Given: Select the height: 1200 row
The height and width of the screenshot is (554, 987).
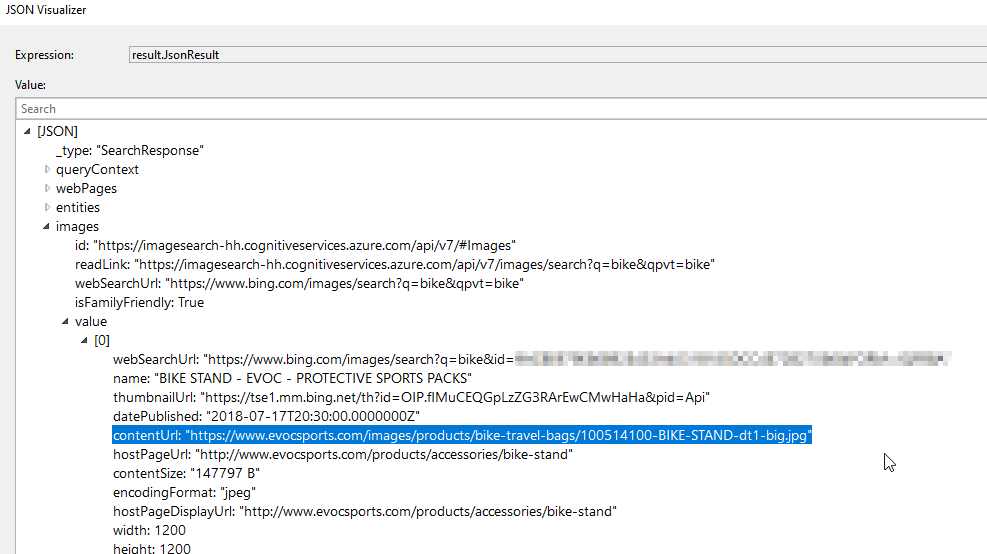Looking at the screenshot, I should pos(152,548).
